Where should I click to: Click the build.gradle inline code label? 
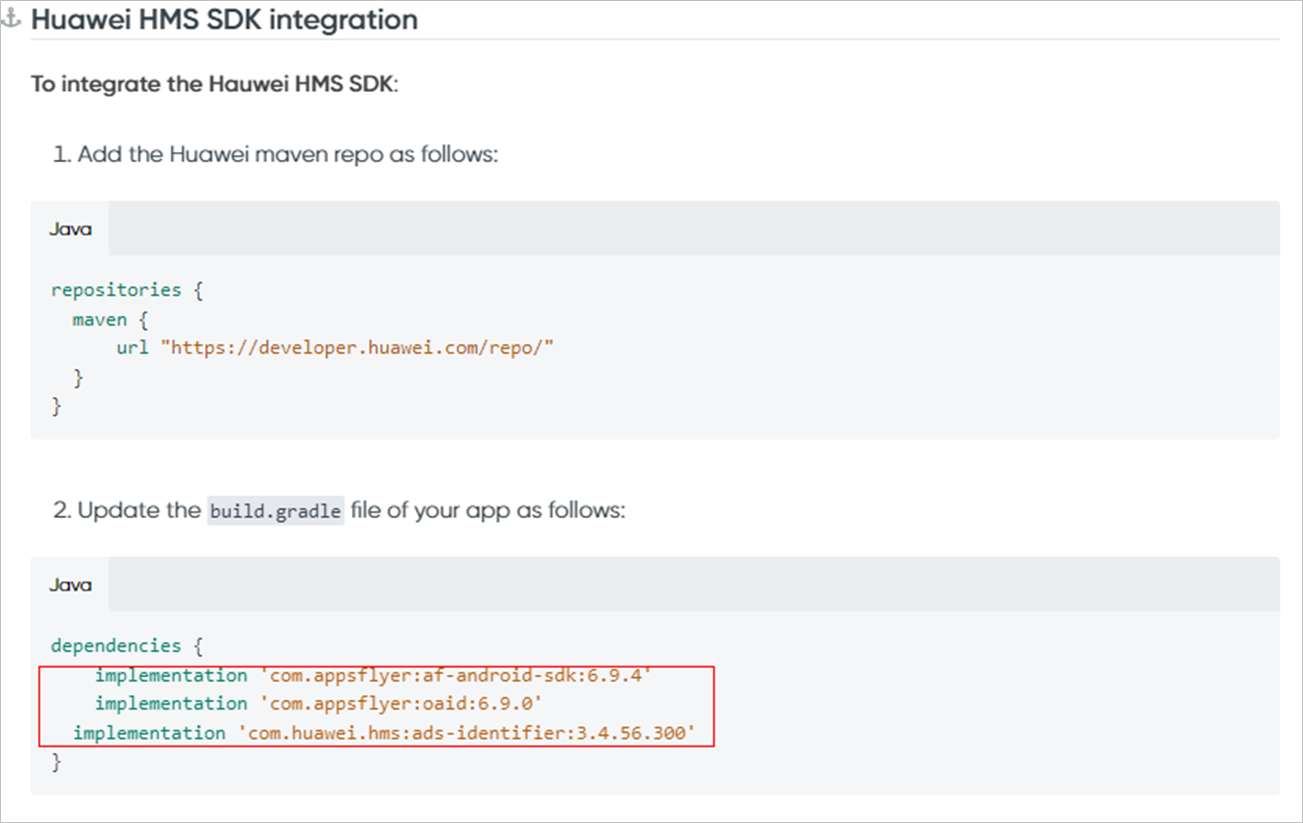[x=275, y=510]
